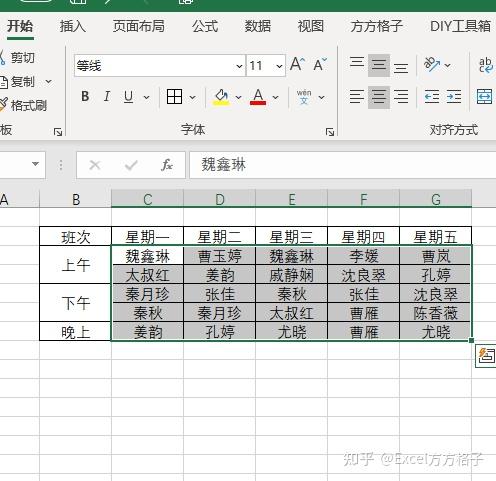Viewport: 496px width, 481px height.
Task: Open the Quick Analysis icon below table
Action: [x=486, y=356]
